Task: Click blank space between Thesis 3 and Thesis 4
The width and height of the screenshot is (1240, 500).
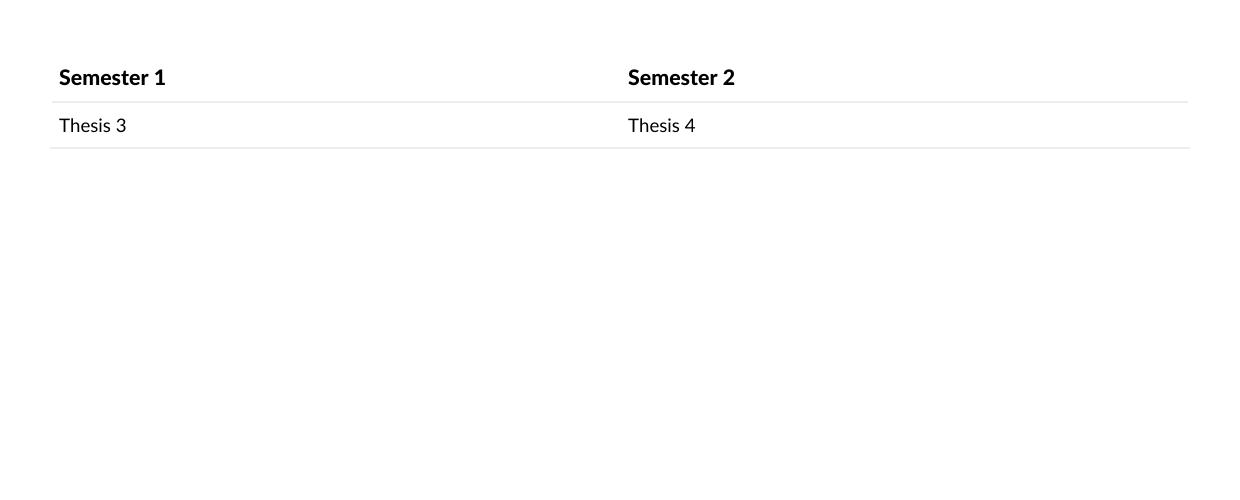Action: [375, 126]
